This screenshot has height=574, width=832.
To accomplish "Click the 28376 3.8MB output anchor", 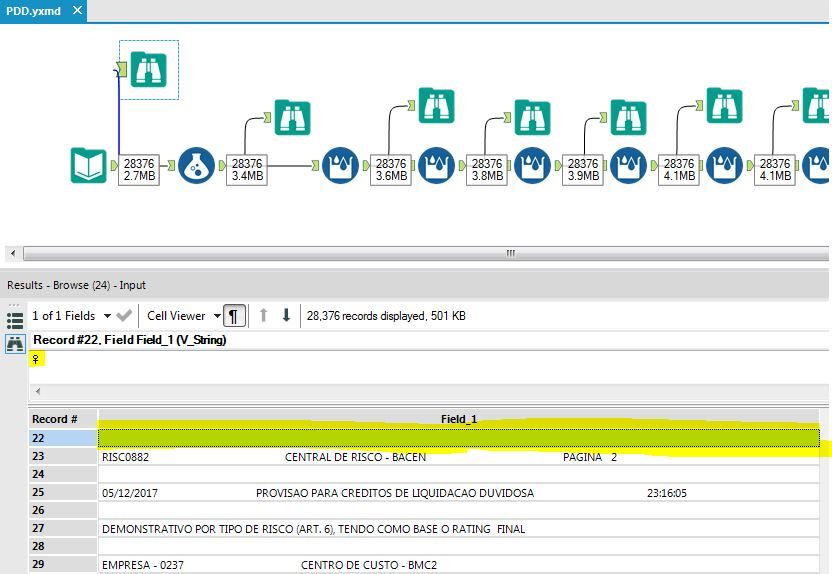I will [487, 170].
